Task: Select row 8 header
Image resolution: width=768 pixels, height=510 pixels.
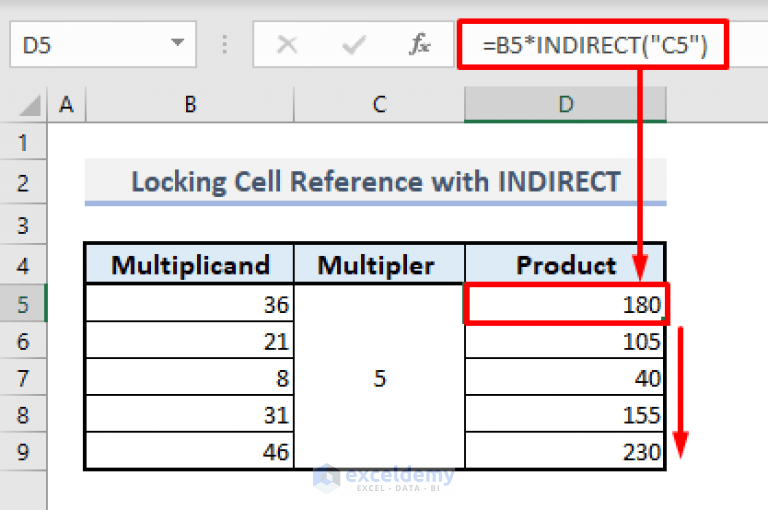Action: click(23, 414)
